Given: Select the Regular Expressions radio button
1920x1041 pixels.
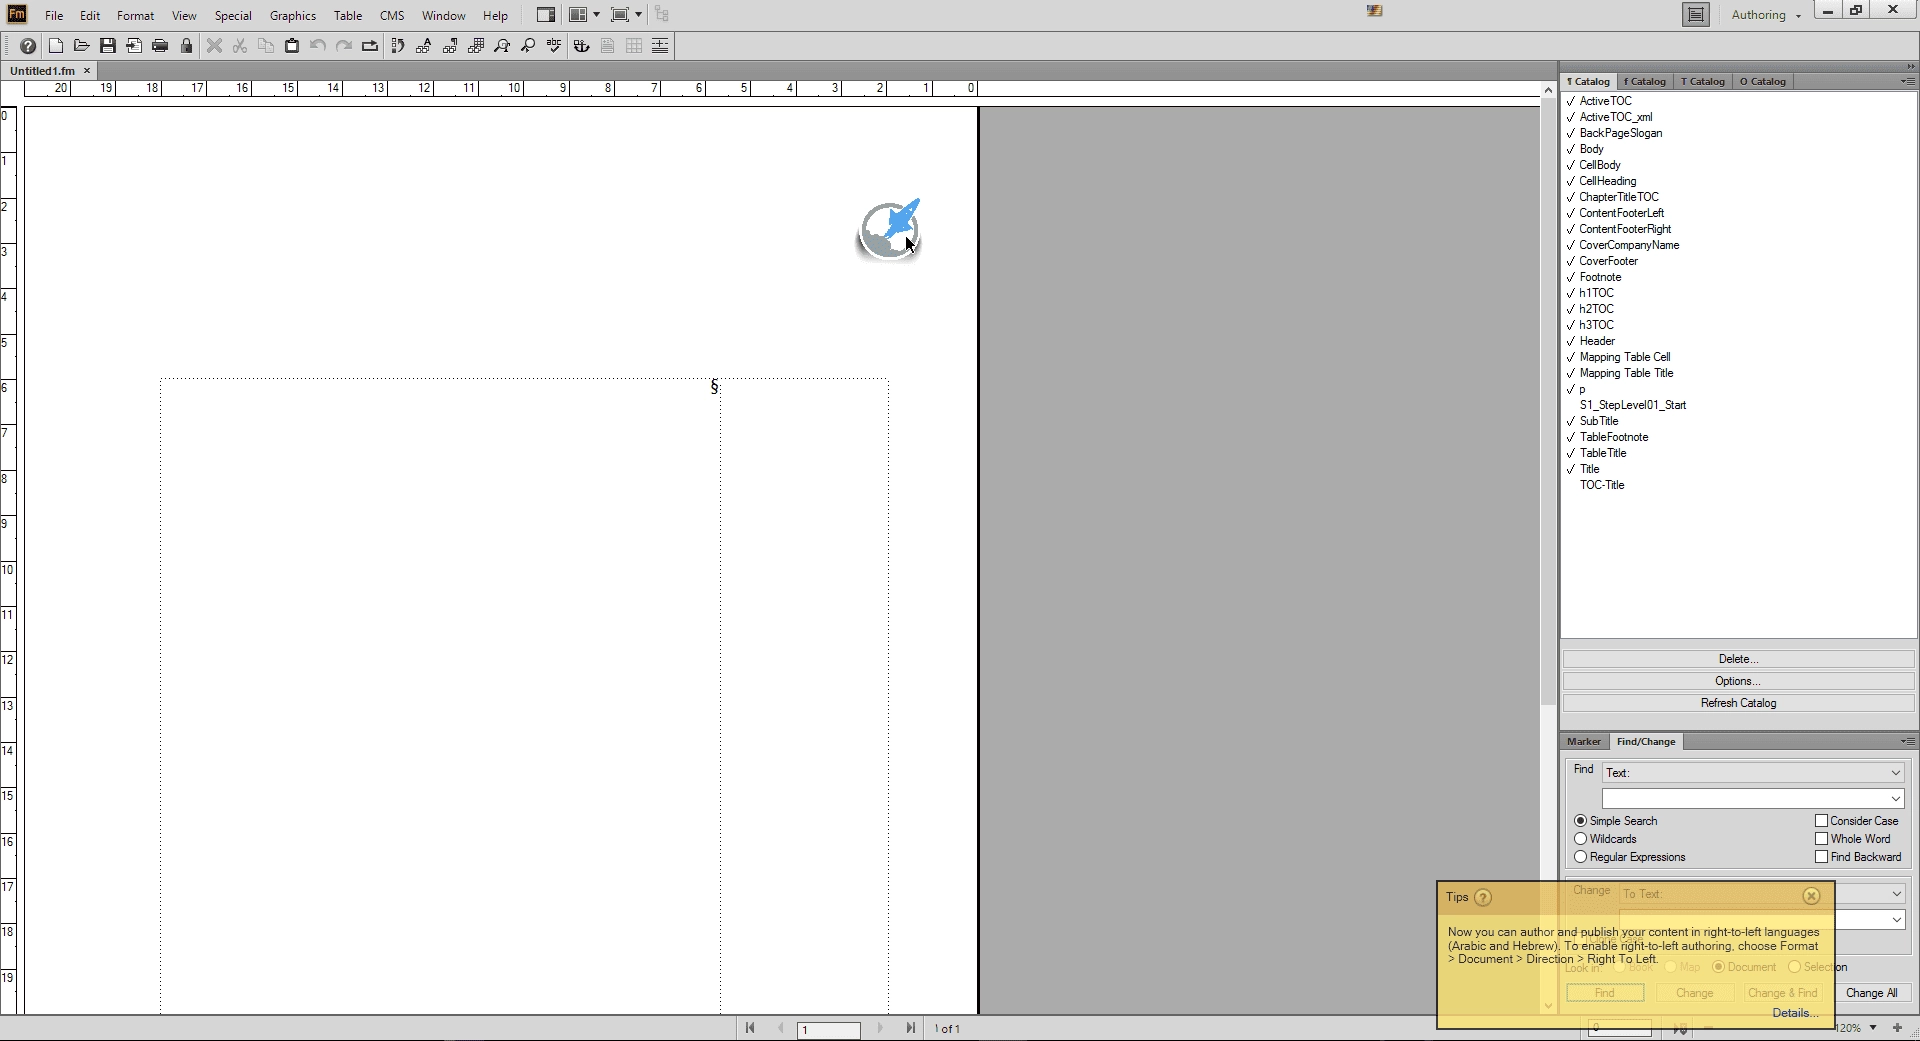Looking at the screenshot, I should click(x=1580, y=857).
